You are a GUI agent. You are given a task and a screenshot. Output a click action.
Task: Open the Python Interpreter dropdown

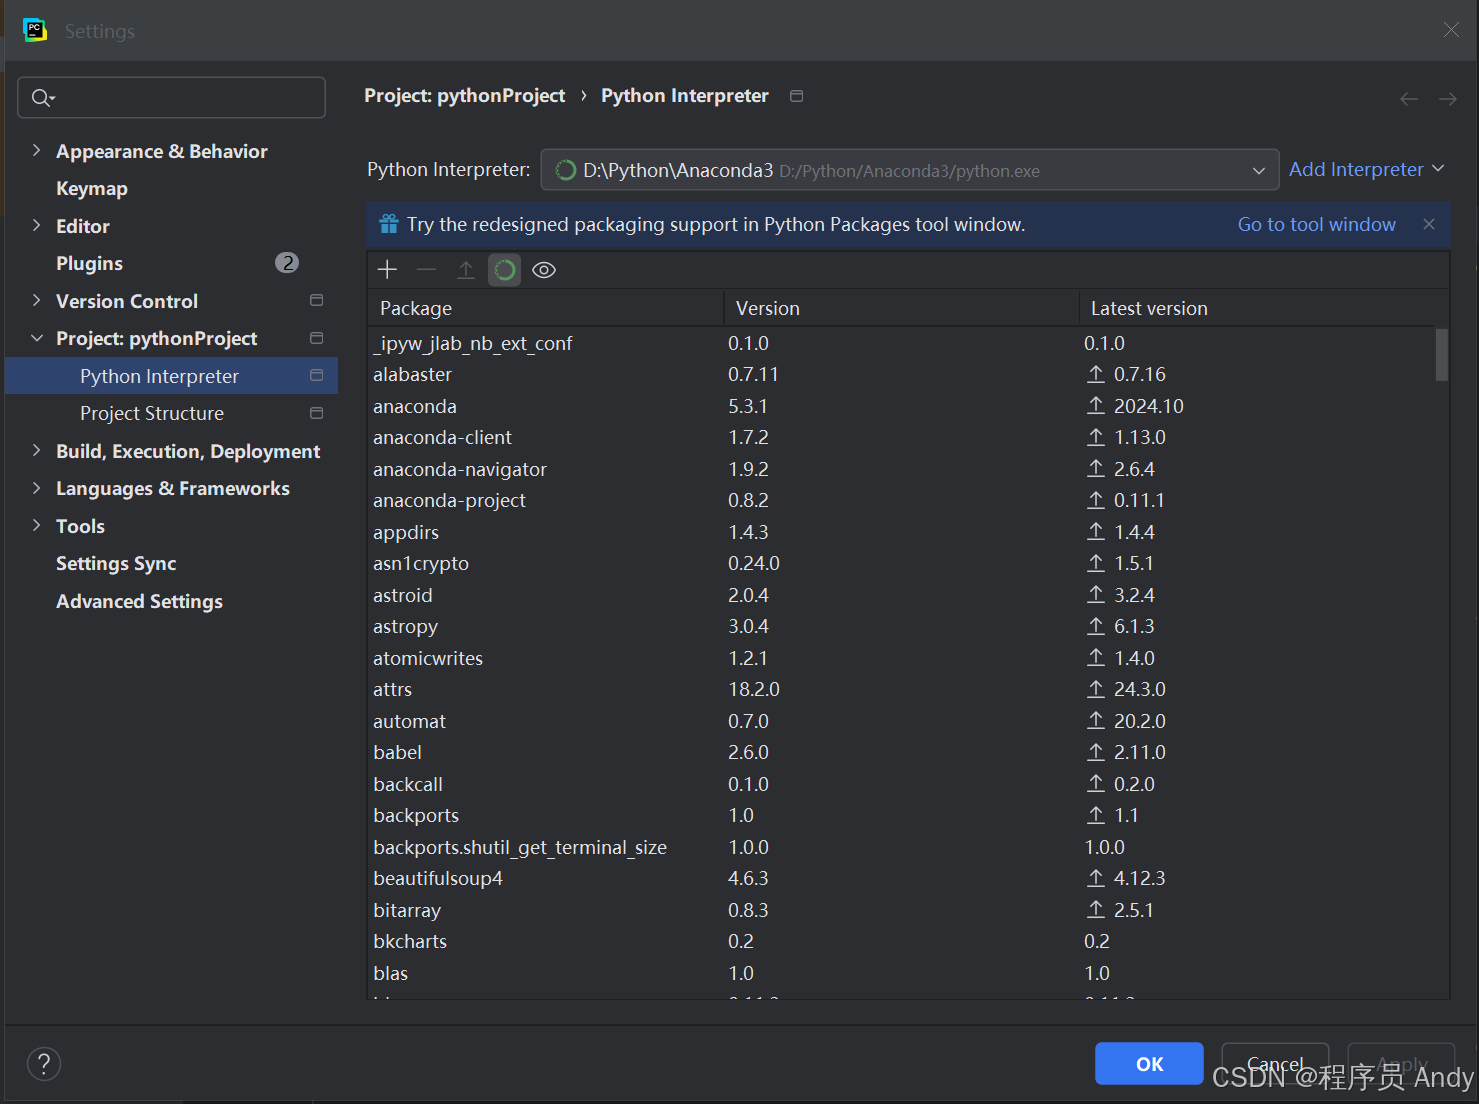pos(909,170)
